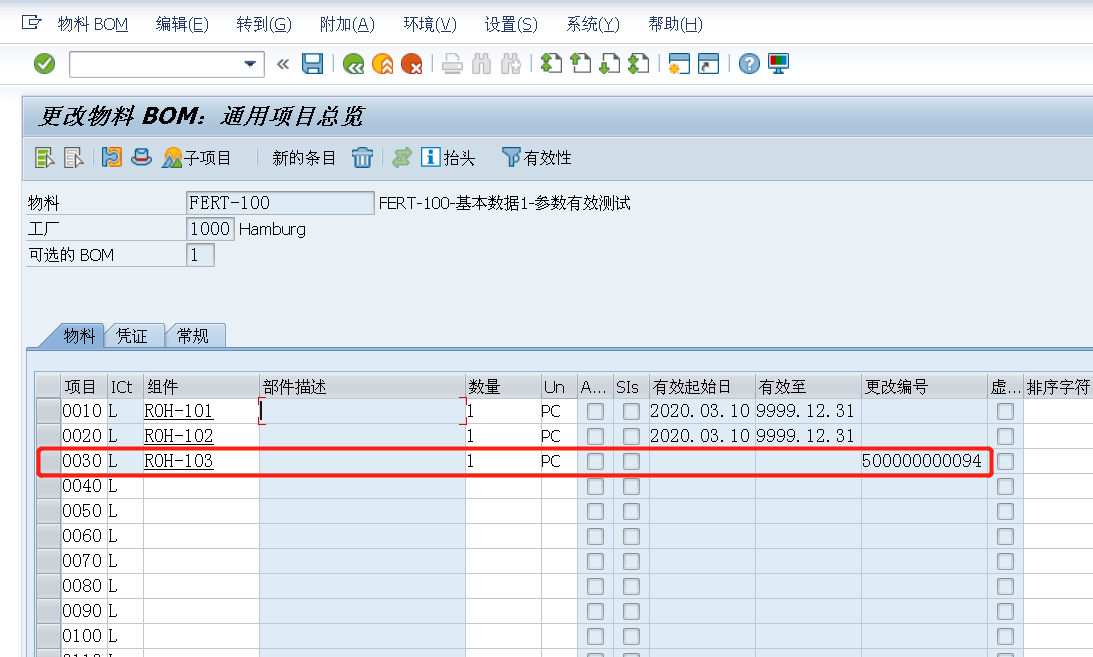Toggle the SIs checkbox in row 0030
The image size is (1093, 657).
[632, 461]
